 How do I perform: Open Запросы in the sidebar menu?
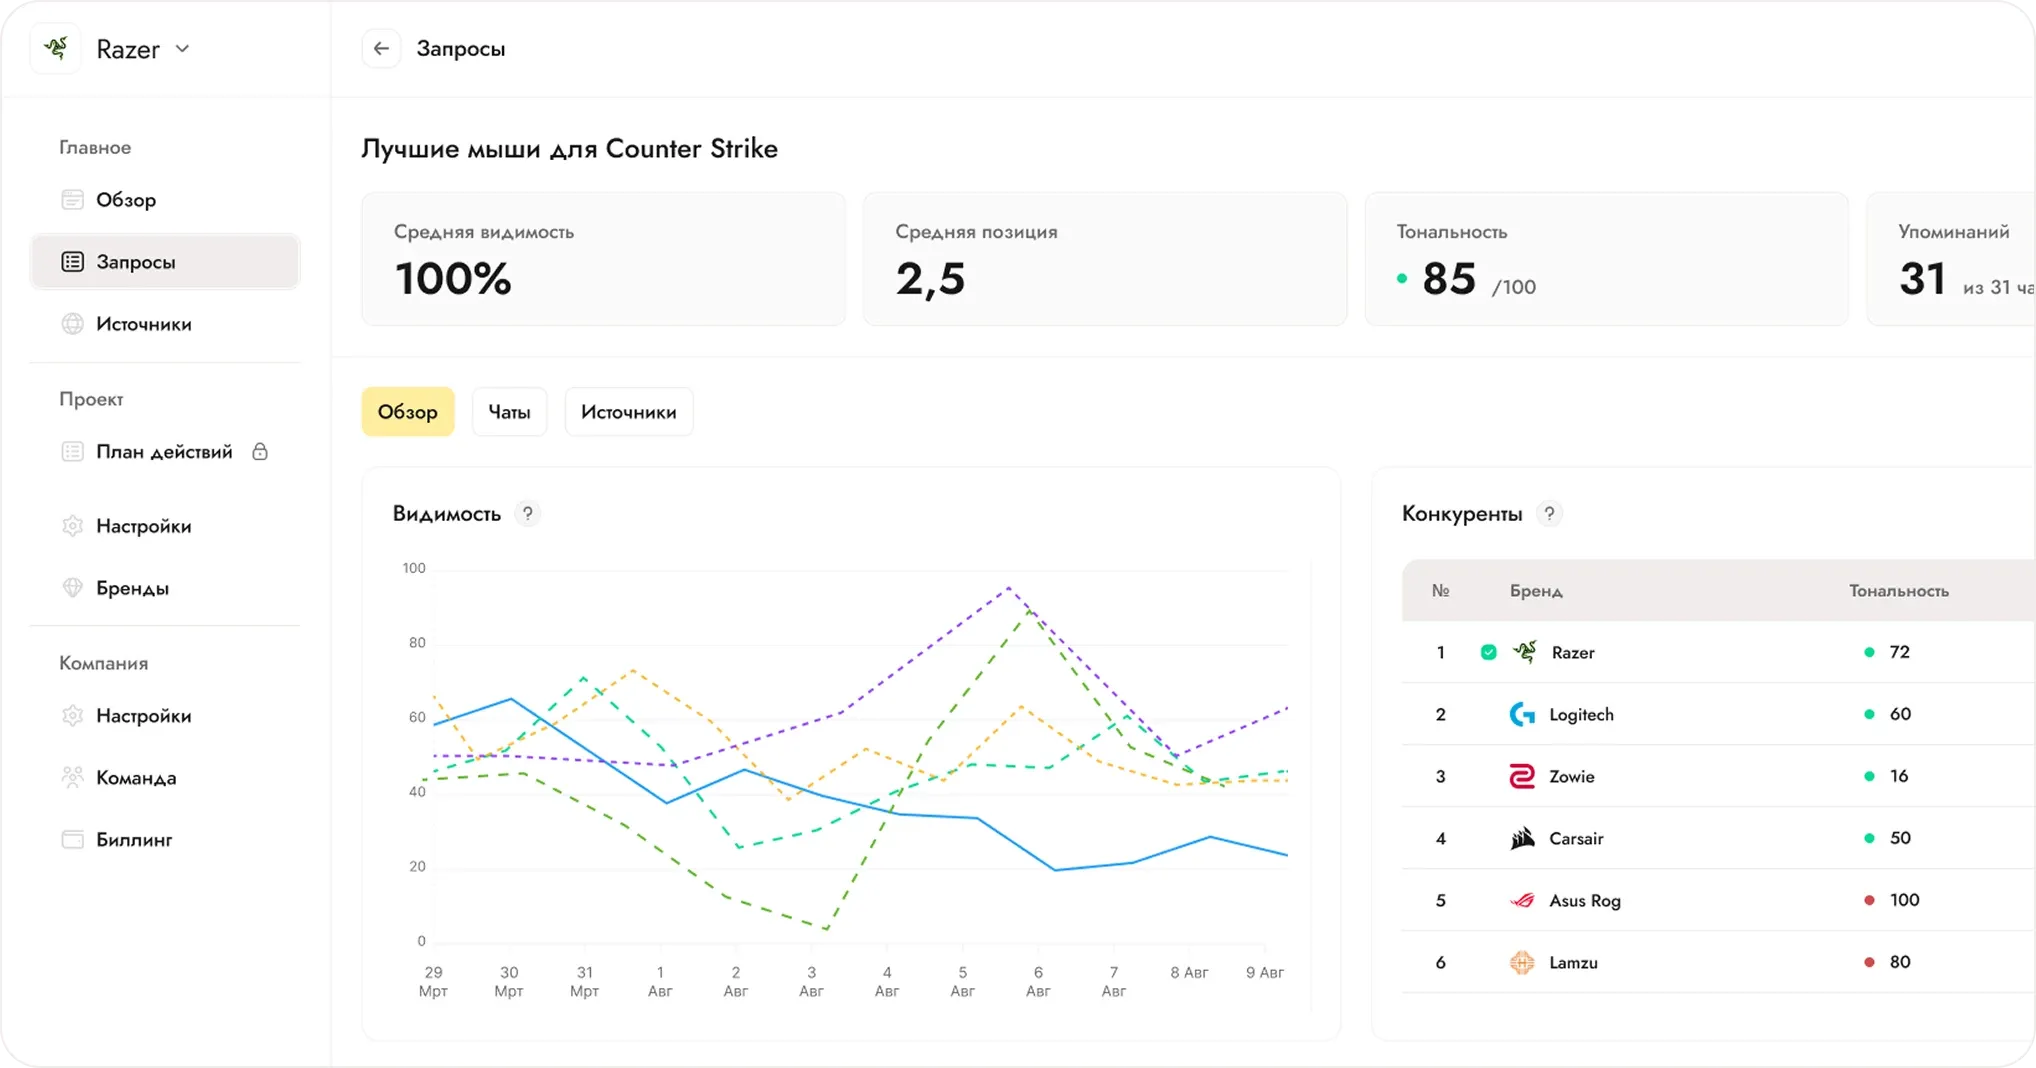(x=165, y=262)
